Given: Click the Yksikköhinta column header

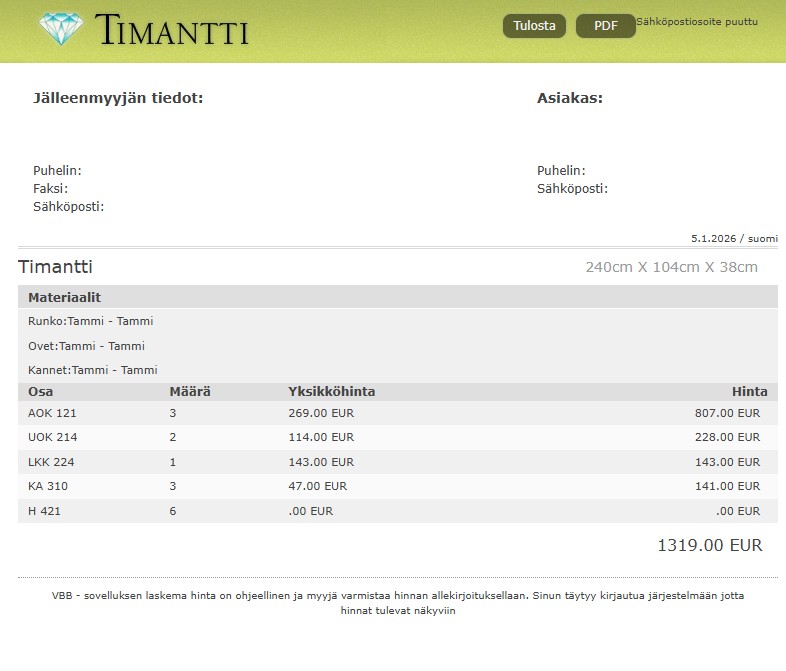Looking at the screenshot, I should (331, 392).
